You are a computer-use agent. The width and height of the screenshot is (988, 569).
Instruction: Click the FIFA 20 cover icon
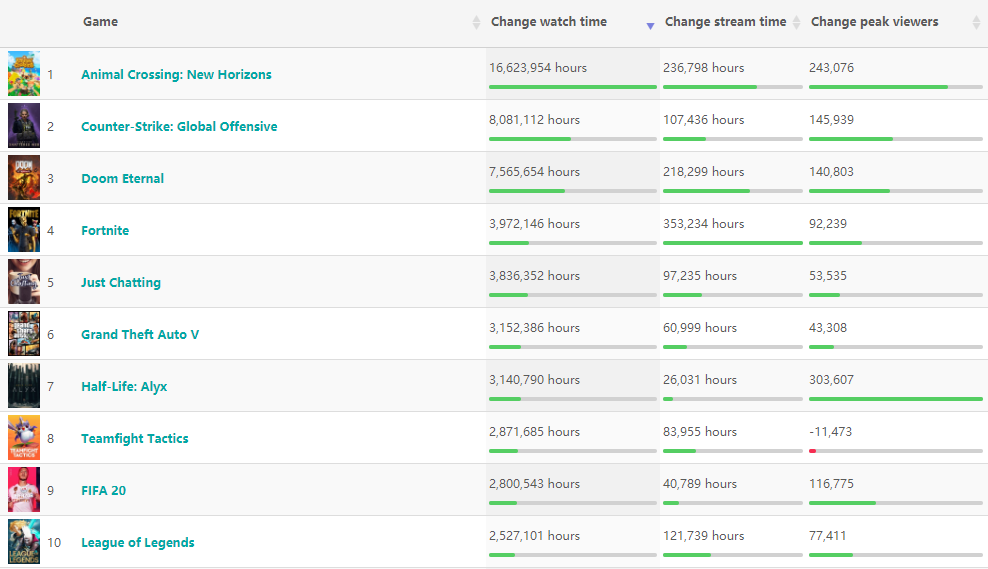(24, 490)
